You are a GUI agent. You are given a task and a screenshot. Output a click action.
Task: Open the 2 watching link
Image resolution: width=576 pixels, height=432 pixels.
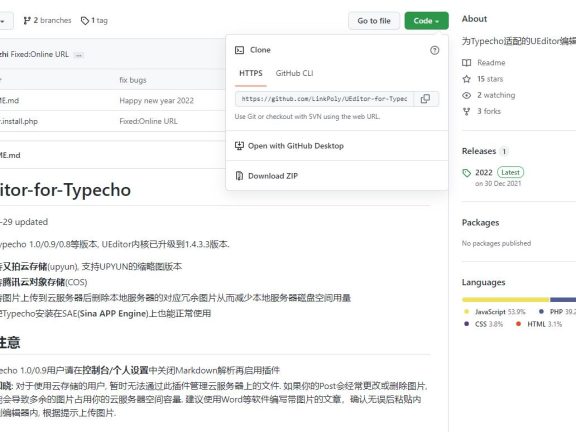click(496, 95)
